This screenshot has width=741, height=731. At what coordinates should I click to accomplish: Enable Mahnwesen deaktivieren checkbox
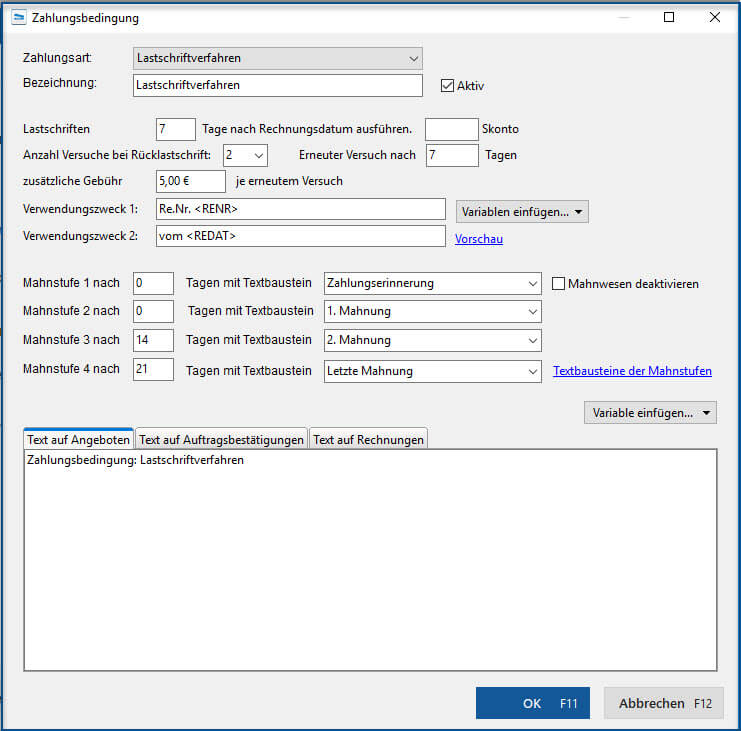(559, 283)
